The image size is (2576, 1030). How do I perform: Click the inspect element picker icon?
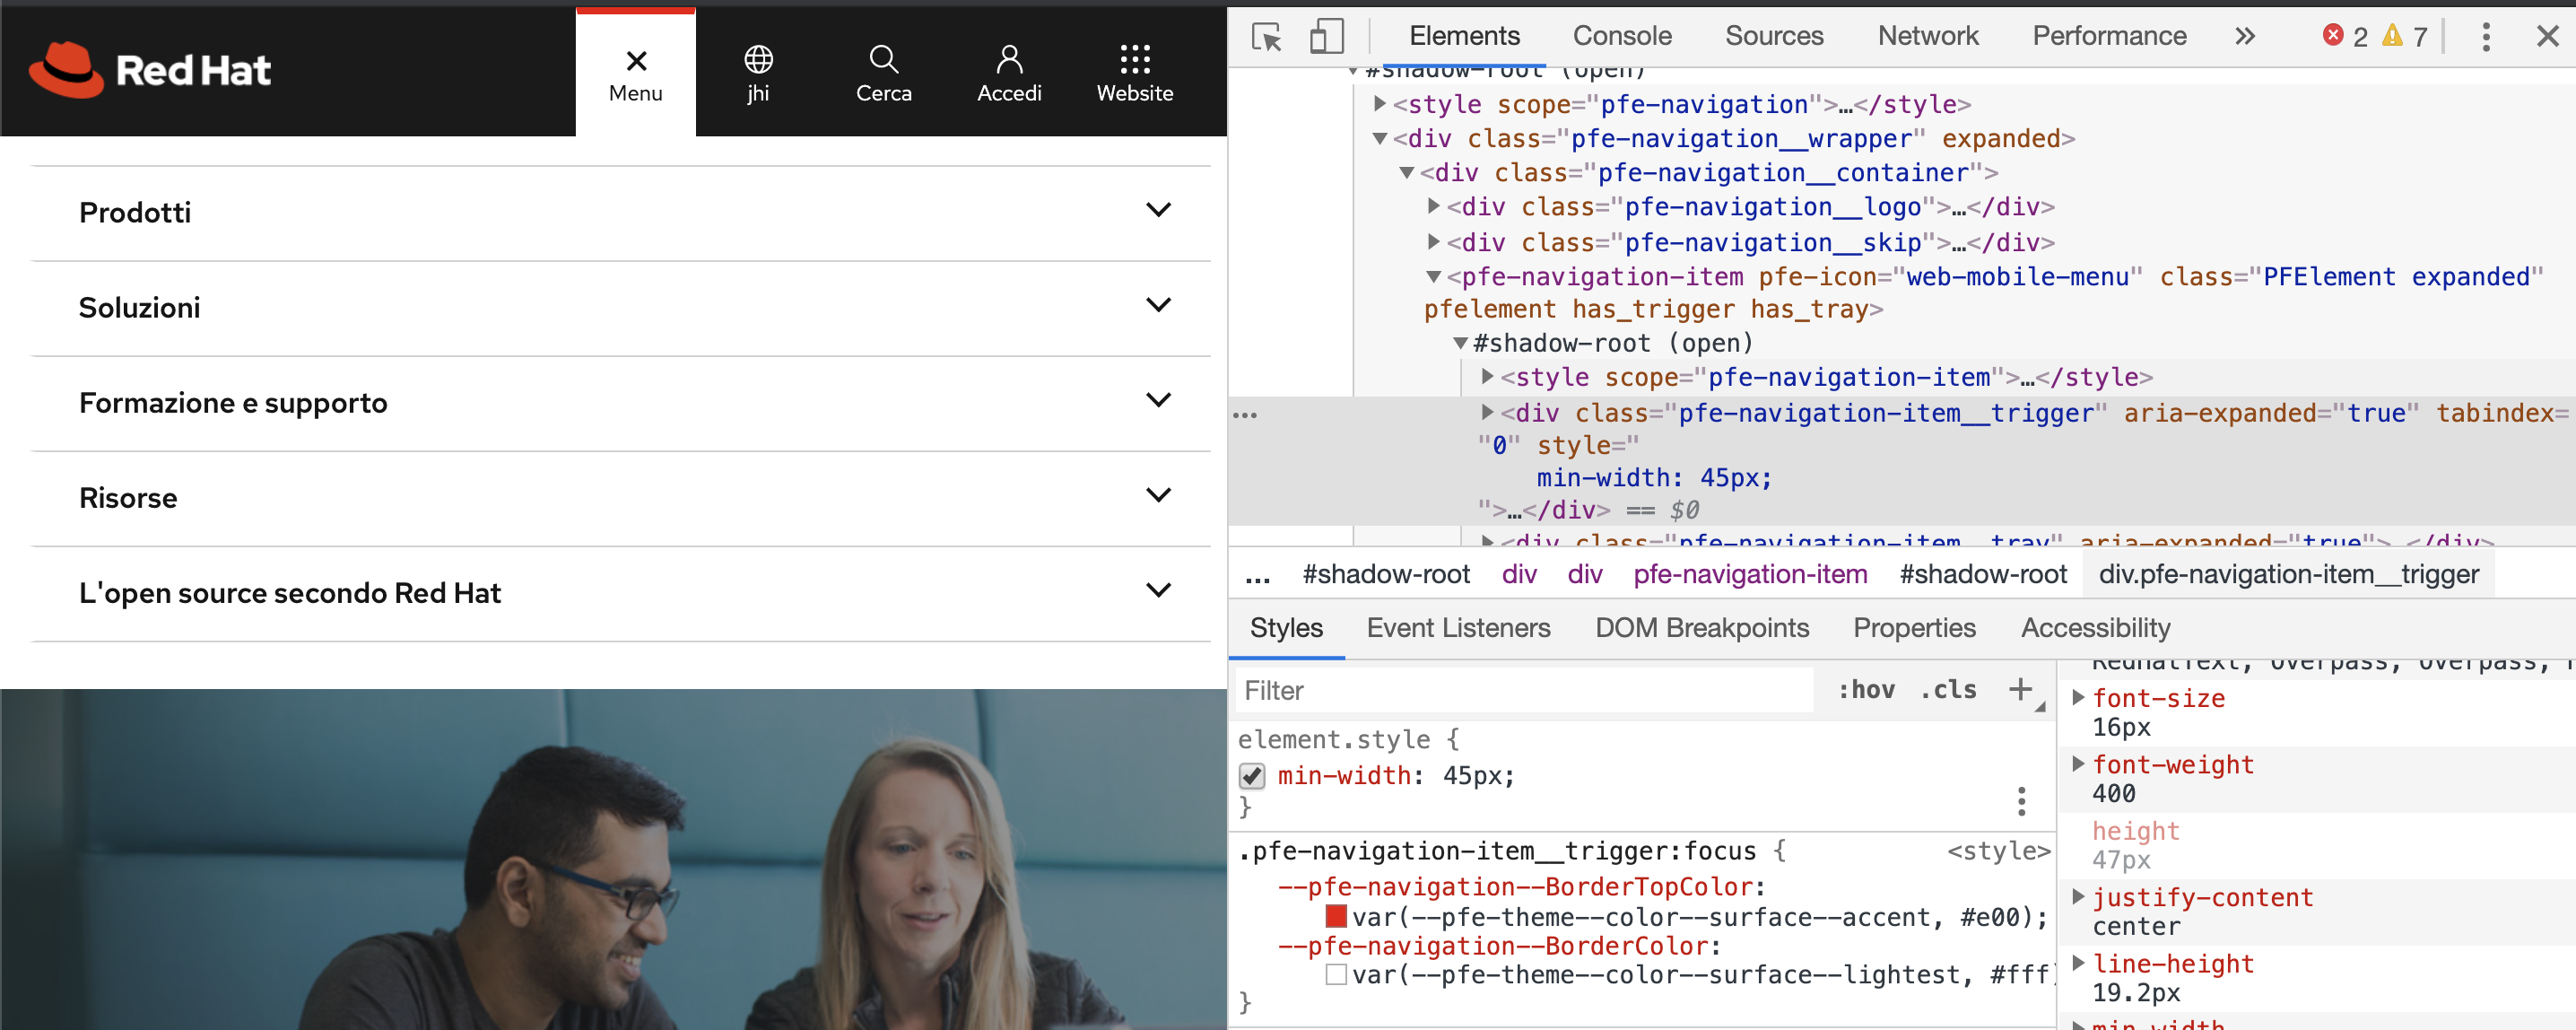(x=1266, y=37)
